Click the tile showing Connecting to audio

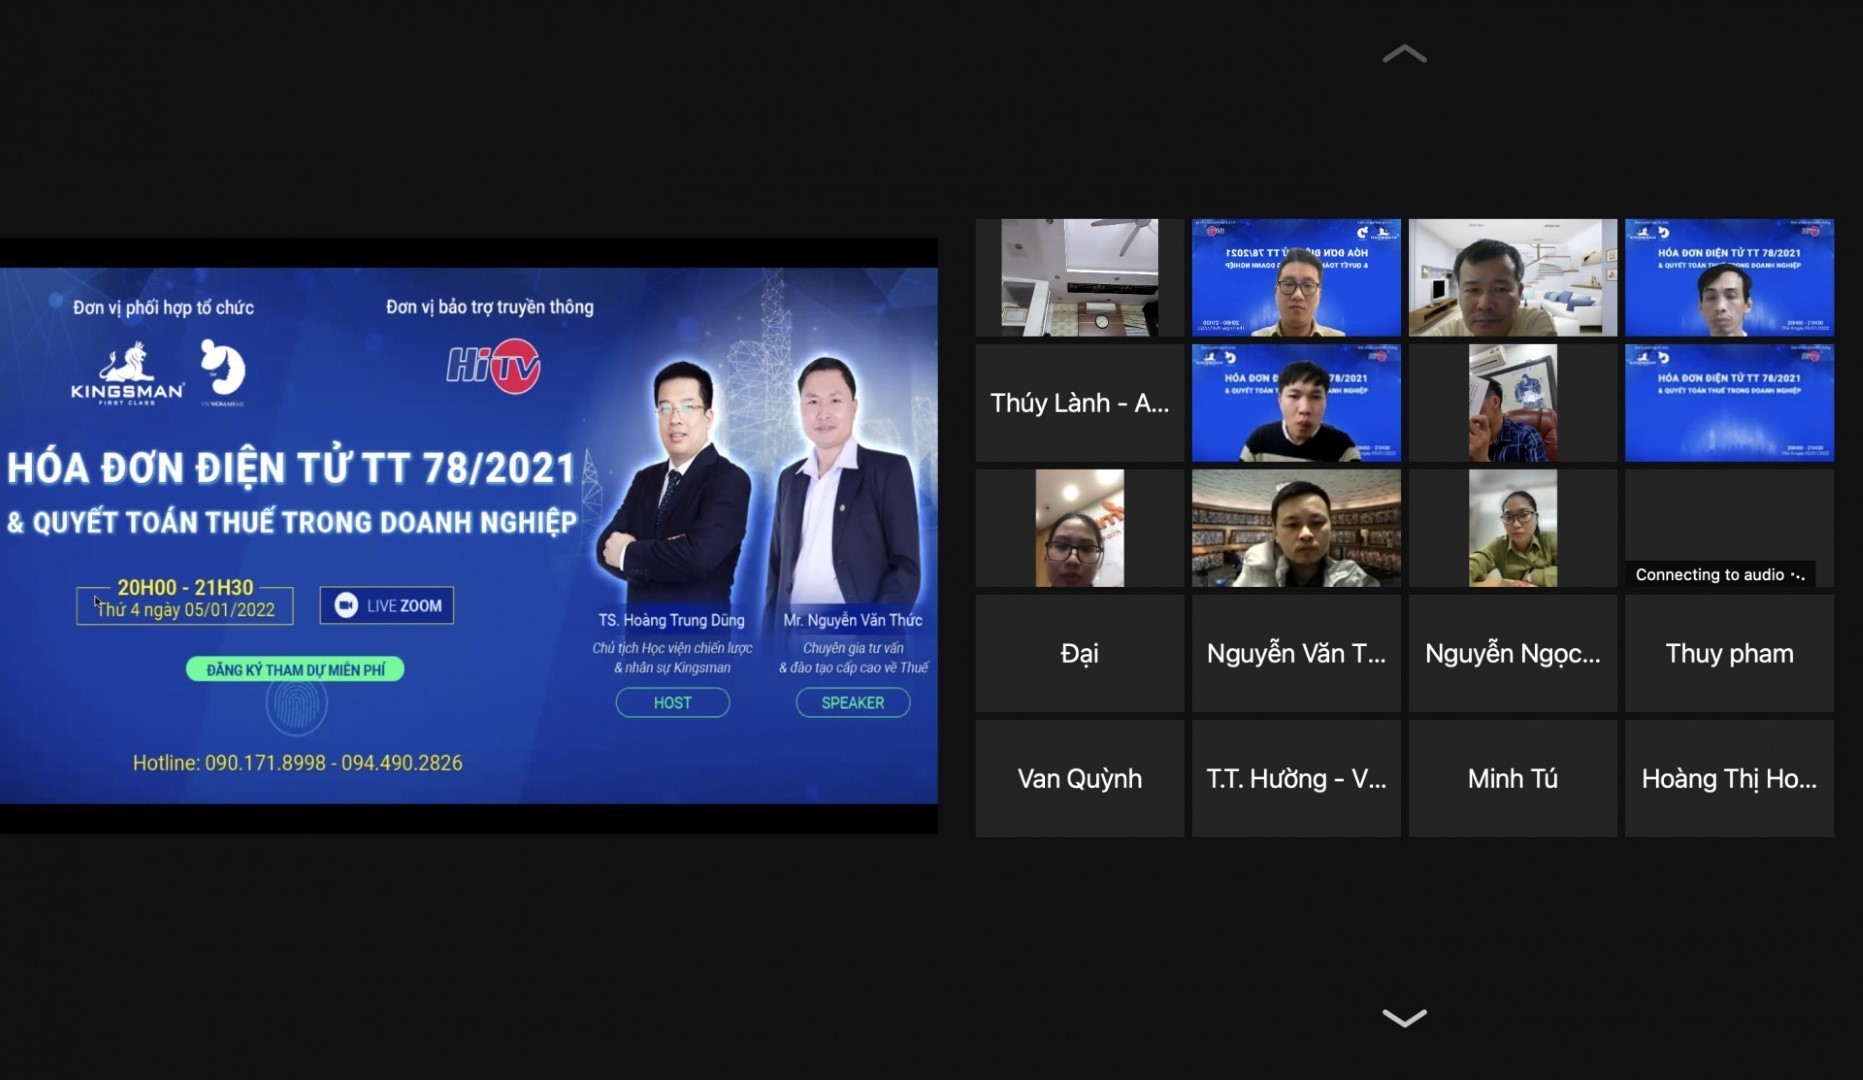pos(1728,528)
